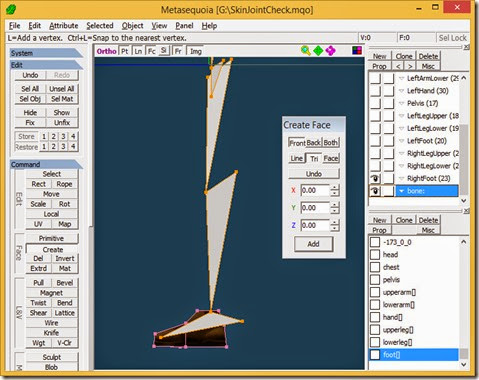479x380 pixels.
Task: Toggle lock box for LeftHand (30)
Action: 388,91
